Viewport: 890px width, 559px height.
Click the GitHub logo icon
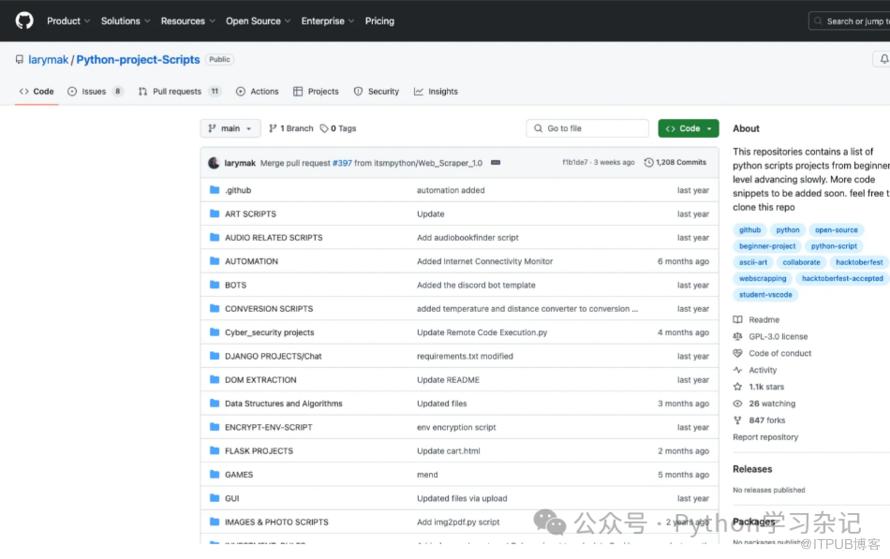point(24,20)
